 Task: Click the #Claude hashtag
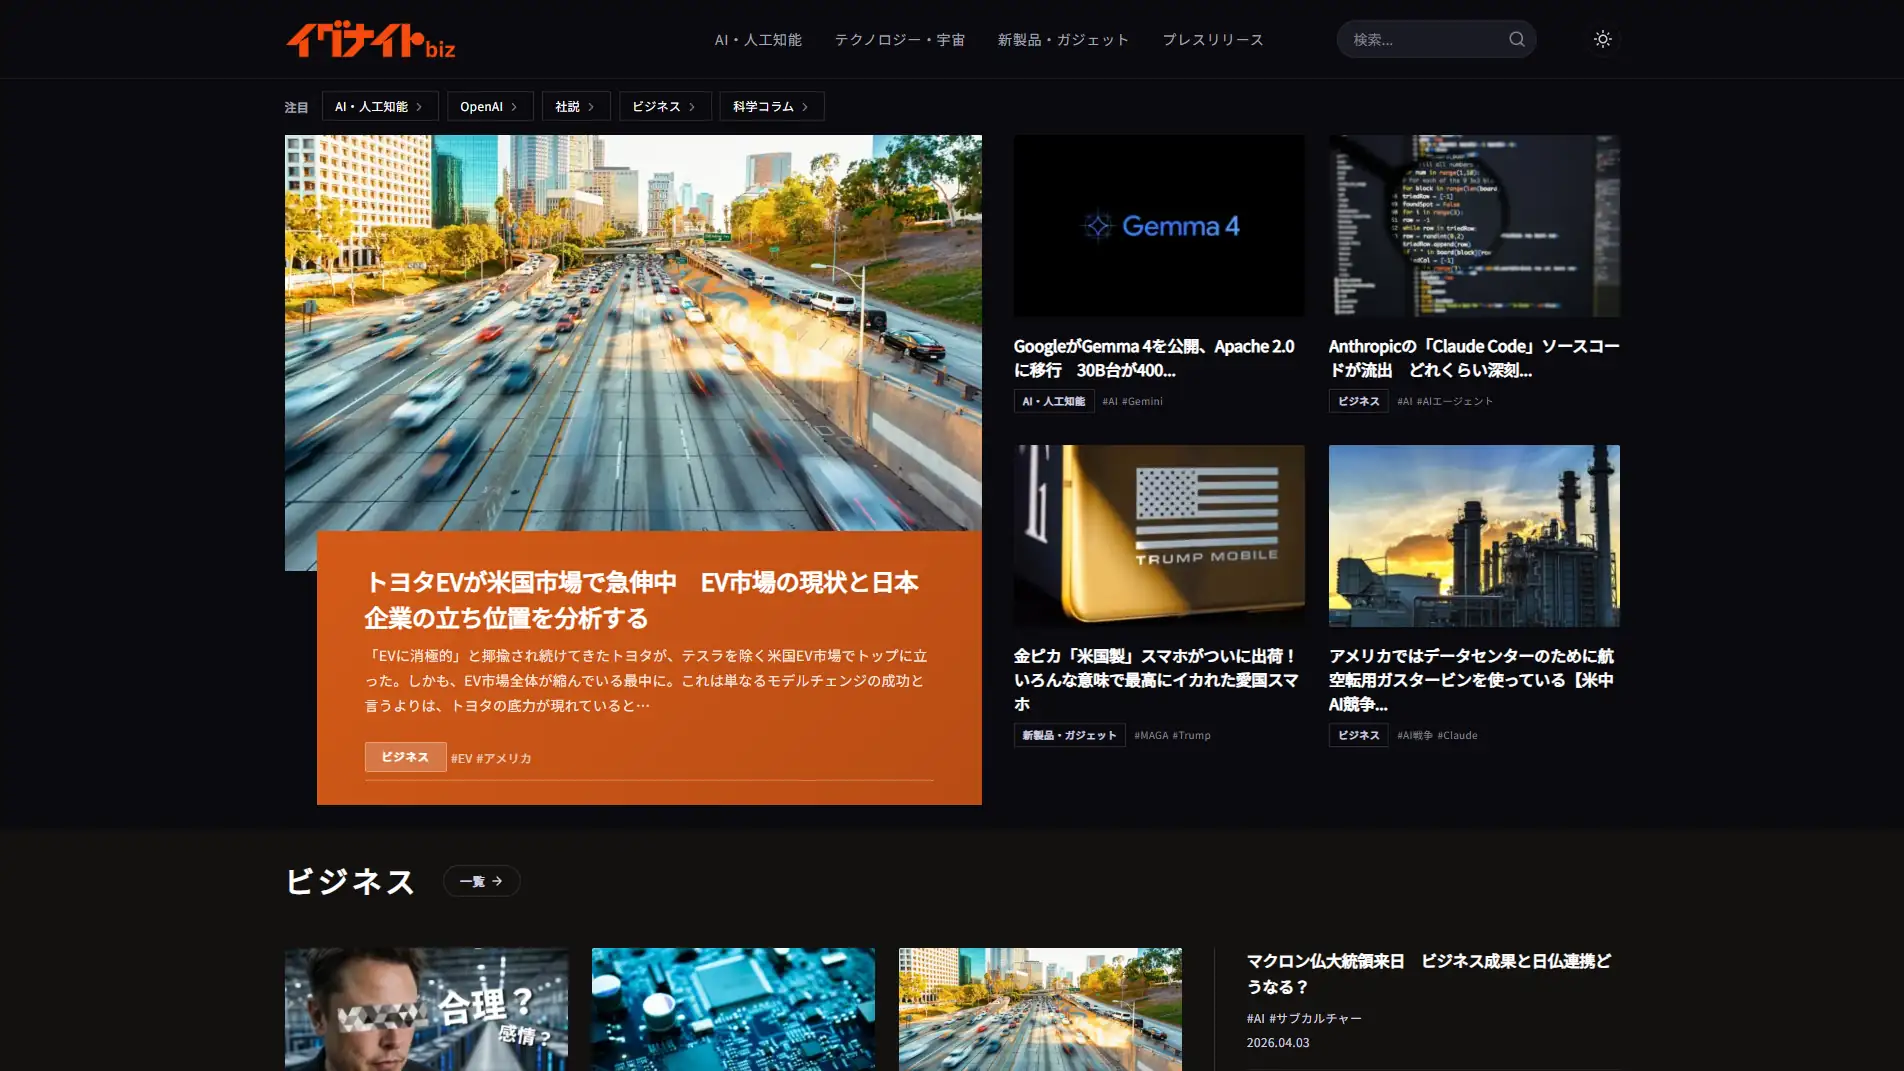(x=1457, y=735)
